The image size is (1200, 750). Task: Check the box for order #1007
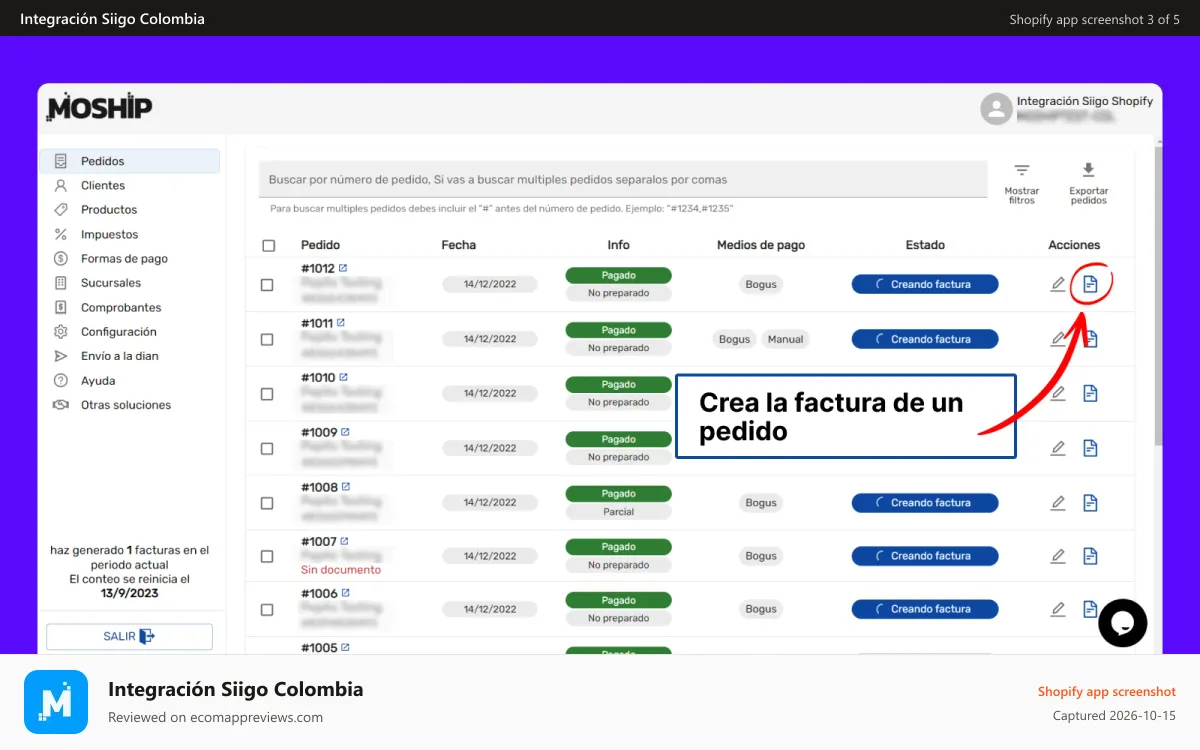click(x=267, y=556)
